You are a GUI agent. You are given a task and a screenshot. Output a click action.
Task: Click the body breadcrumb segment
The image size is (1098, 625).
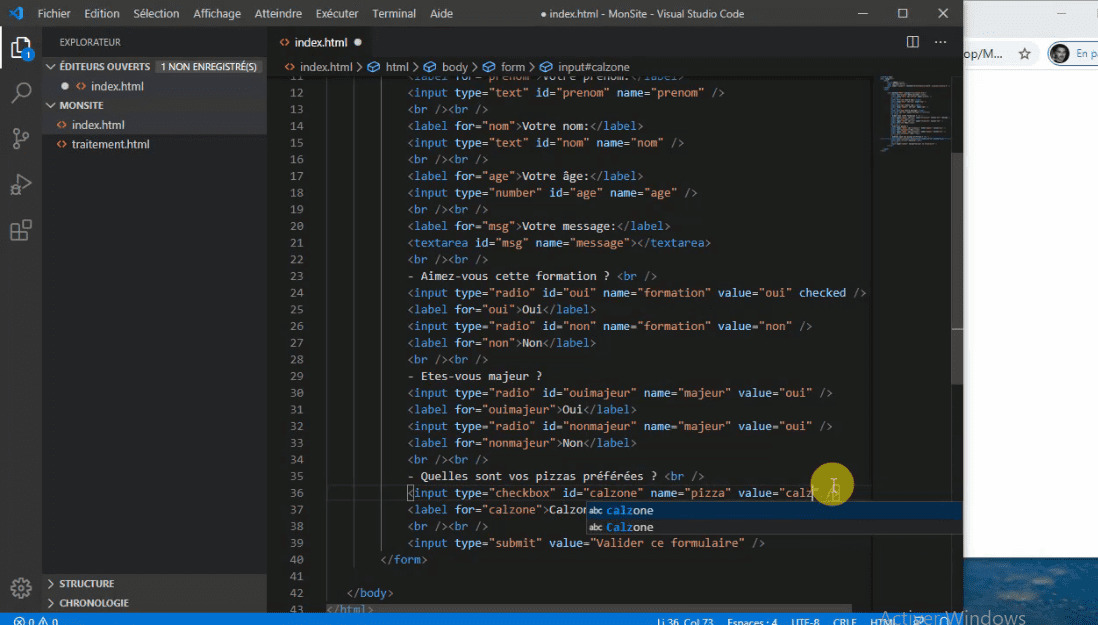[x=454, y=67]
